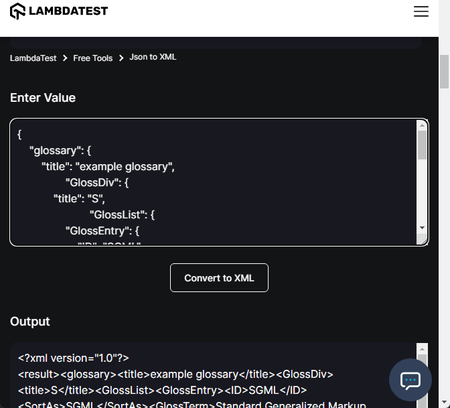Click the Enter Value heading

pos(43,98)
